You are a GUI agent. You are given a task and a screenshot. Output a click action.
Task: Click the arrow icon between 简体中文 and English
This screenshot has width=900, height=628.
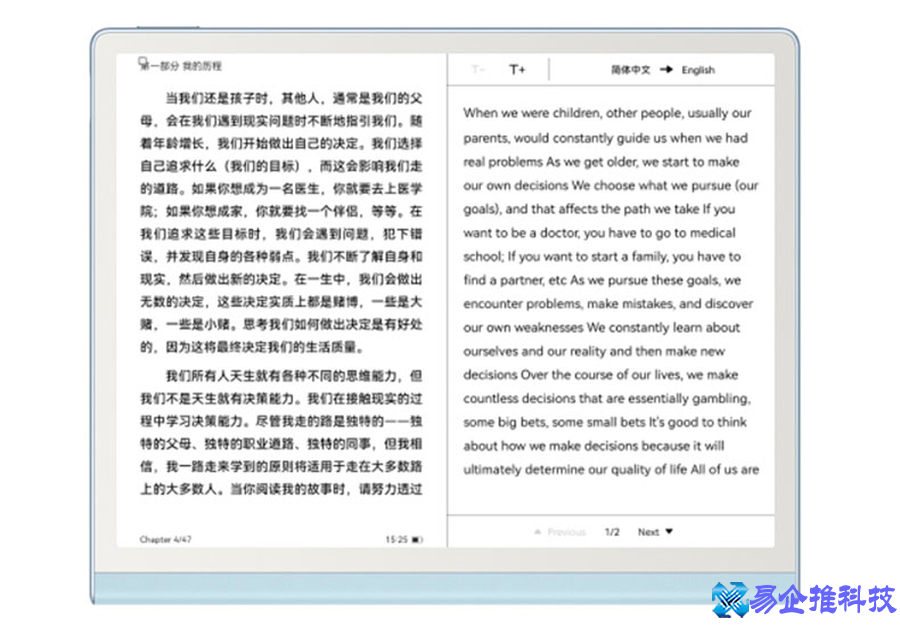tap(665, 70)
